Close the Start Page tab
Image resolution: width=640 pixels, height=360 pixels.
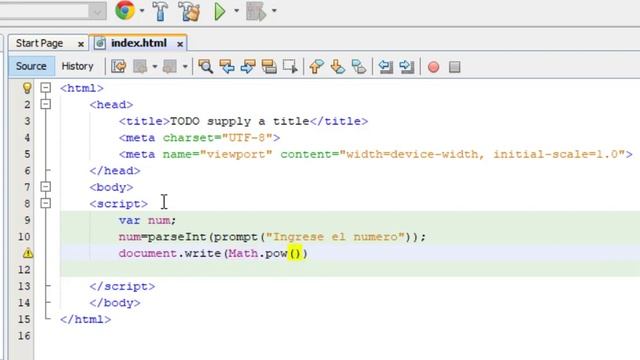click(81, 44)
